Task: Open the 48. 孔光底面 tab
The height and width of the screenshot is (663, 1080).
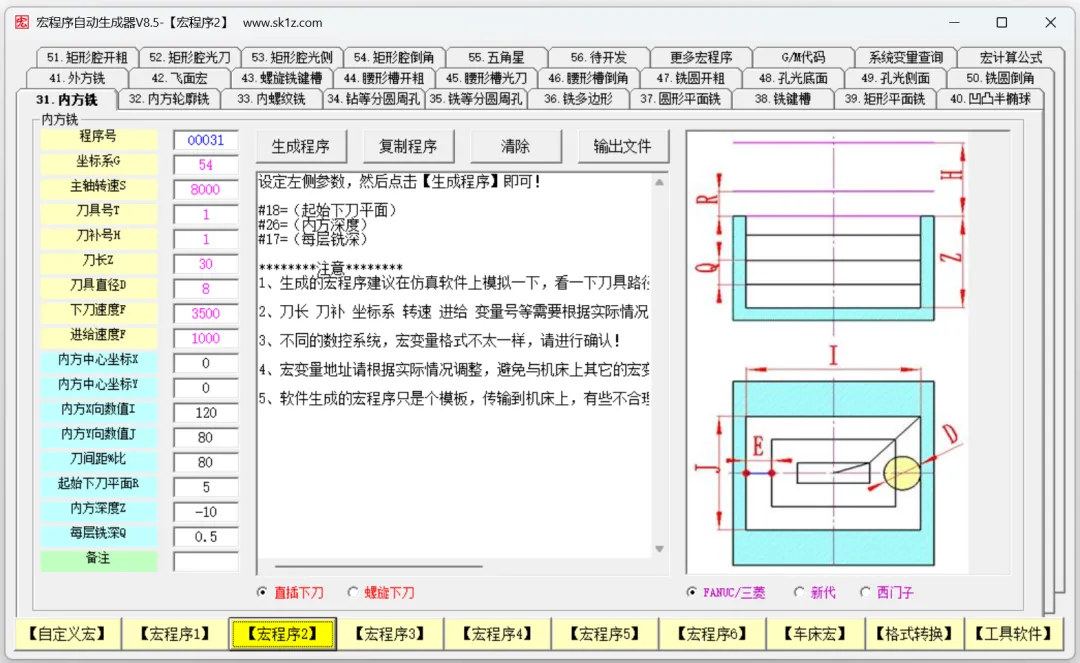Action: [793, 78]
